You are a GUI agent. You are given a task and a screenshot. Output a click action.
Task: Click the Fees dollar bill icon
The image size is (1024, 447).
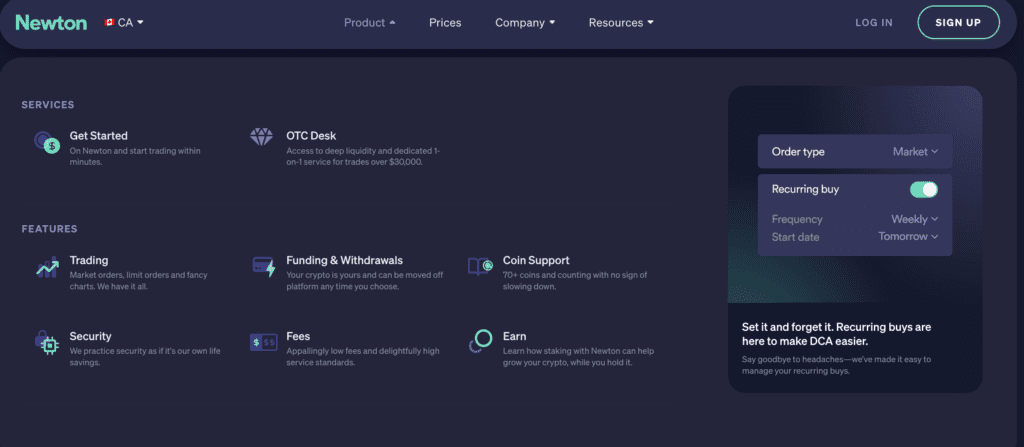[x=264, y=342]
